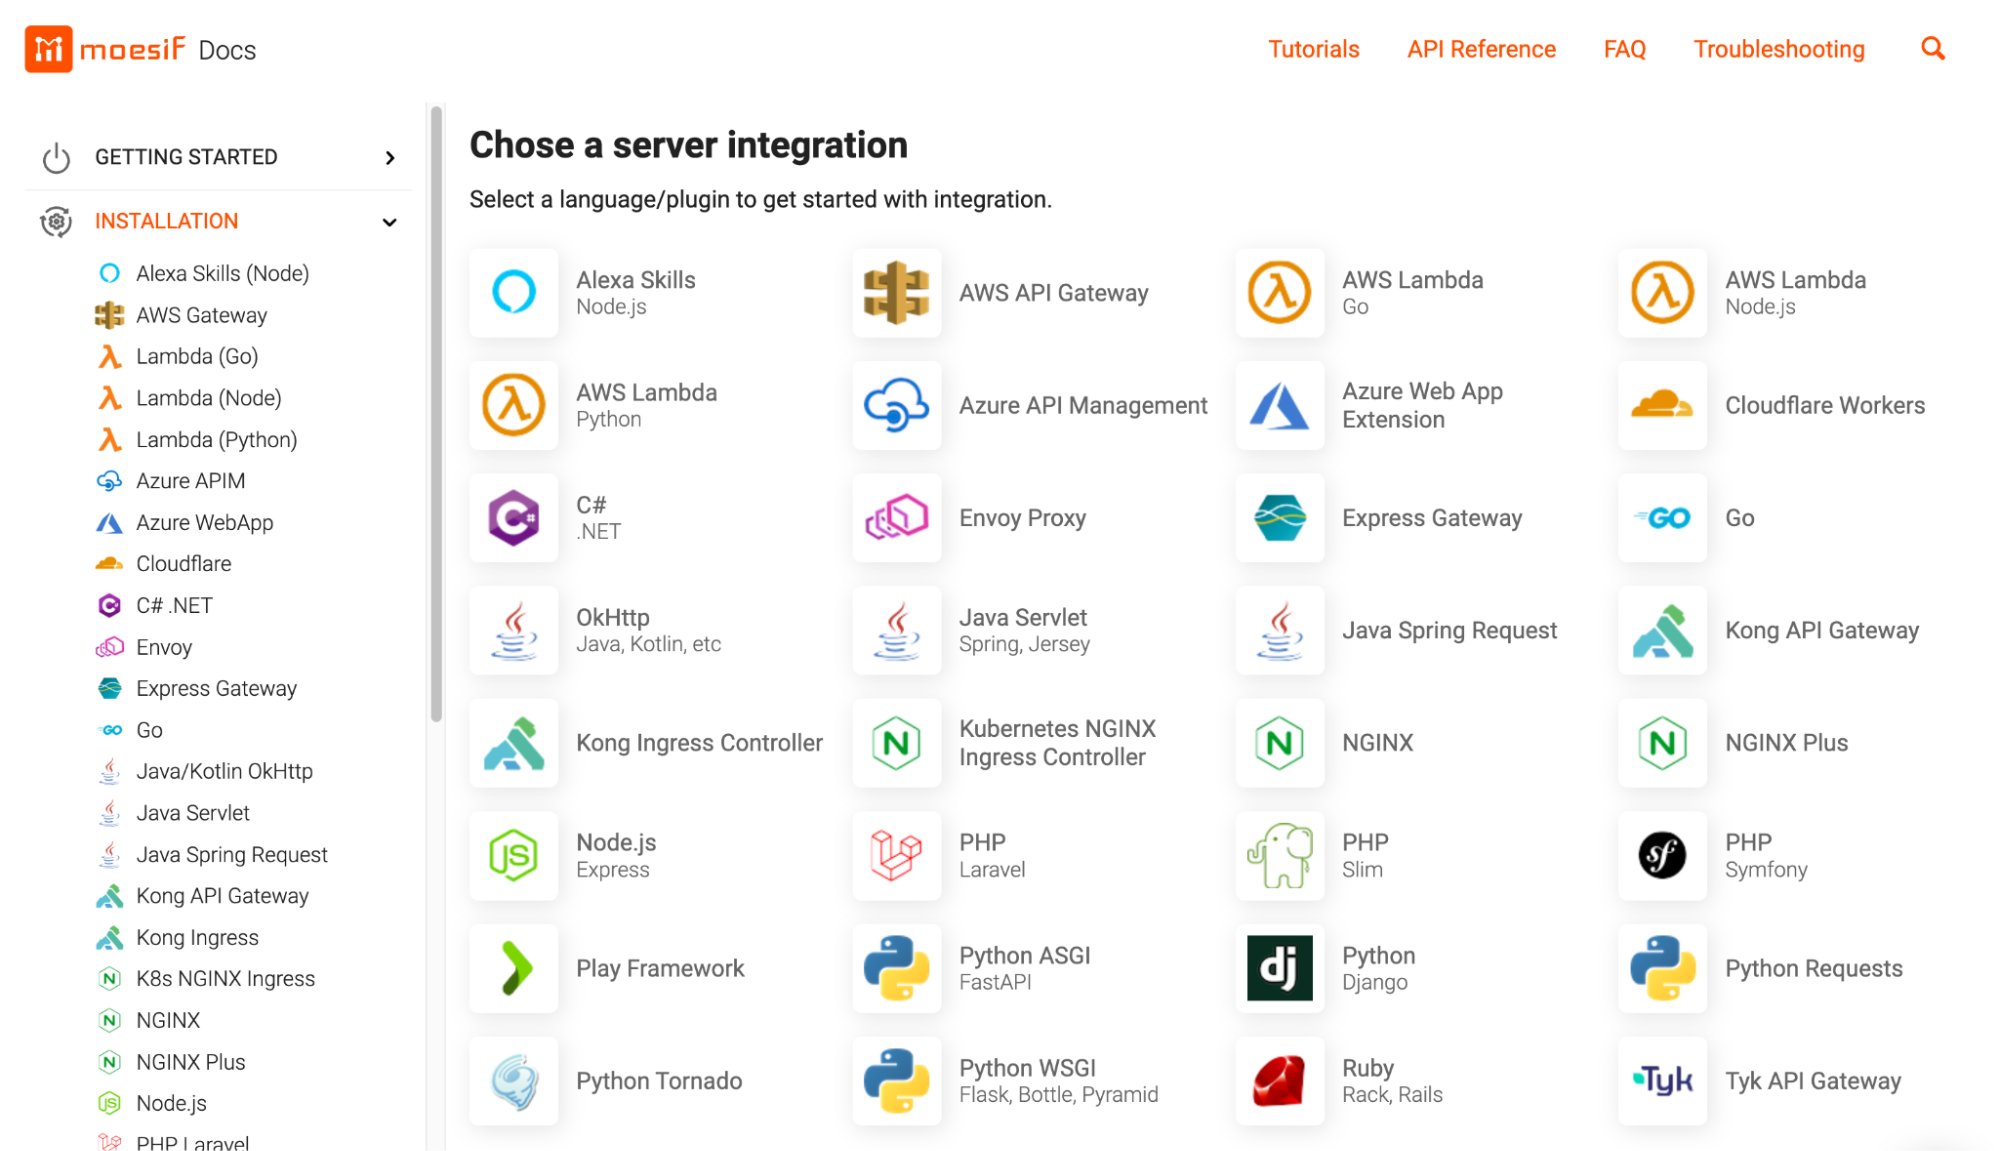Click the OkHttp Java card icon

point(513,630)
